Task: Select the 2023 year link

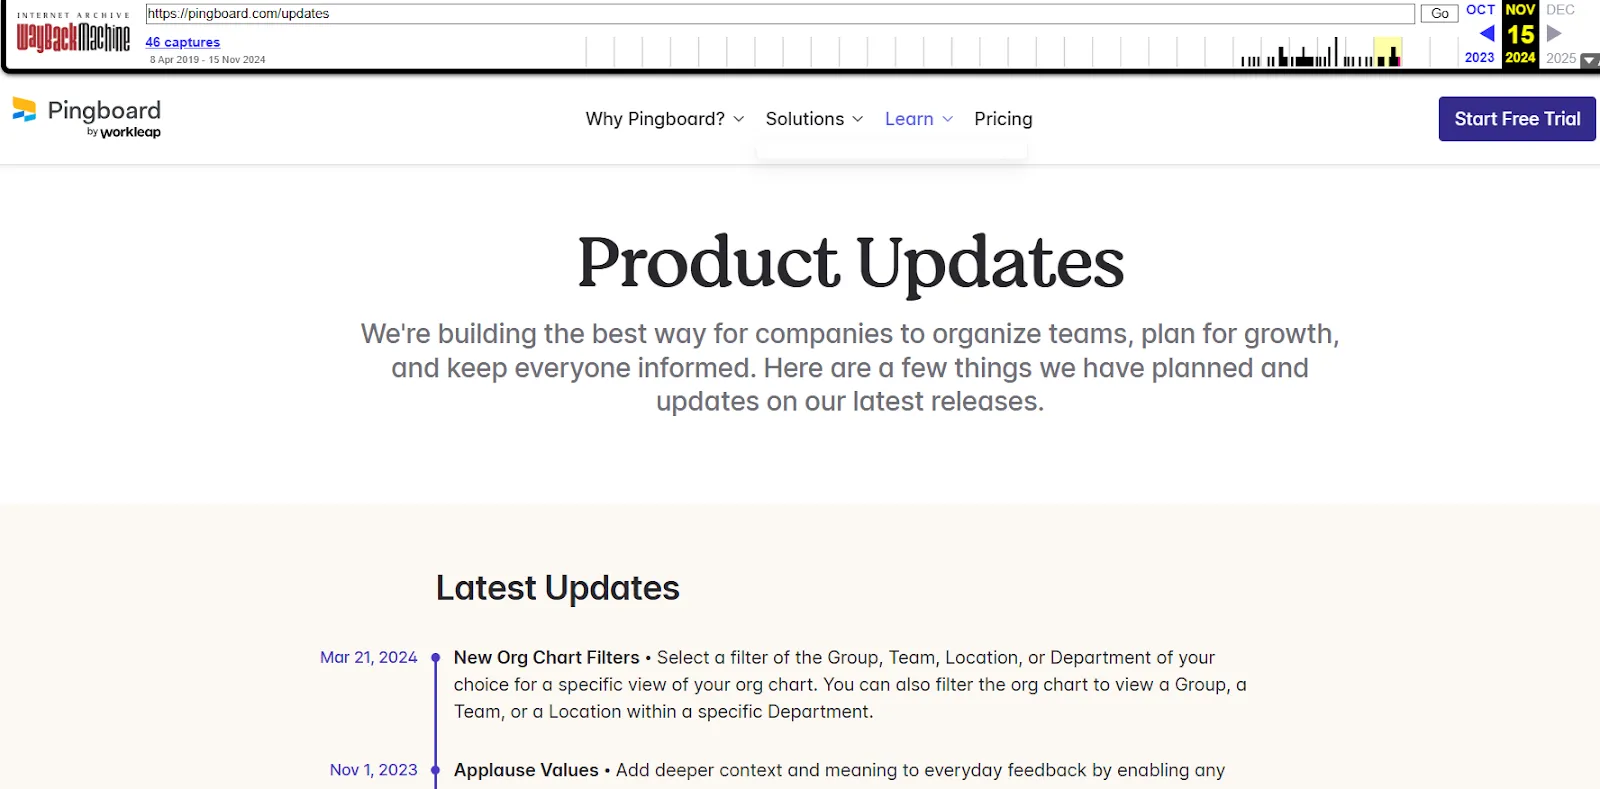Action: click(x=1479, y=58)
